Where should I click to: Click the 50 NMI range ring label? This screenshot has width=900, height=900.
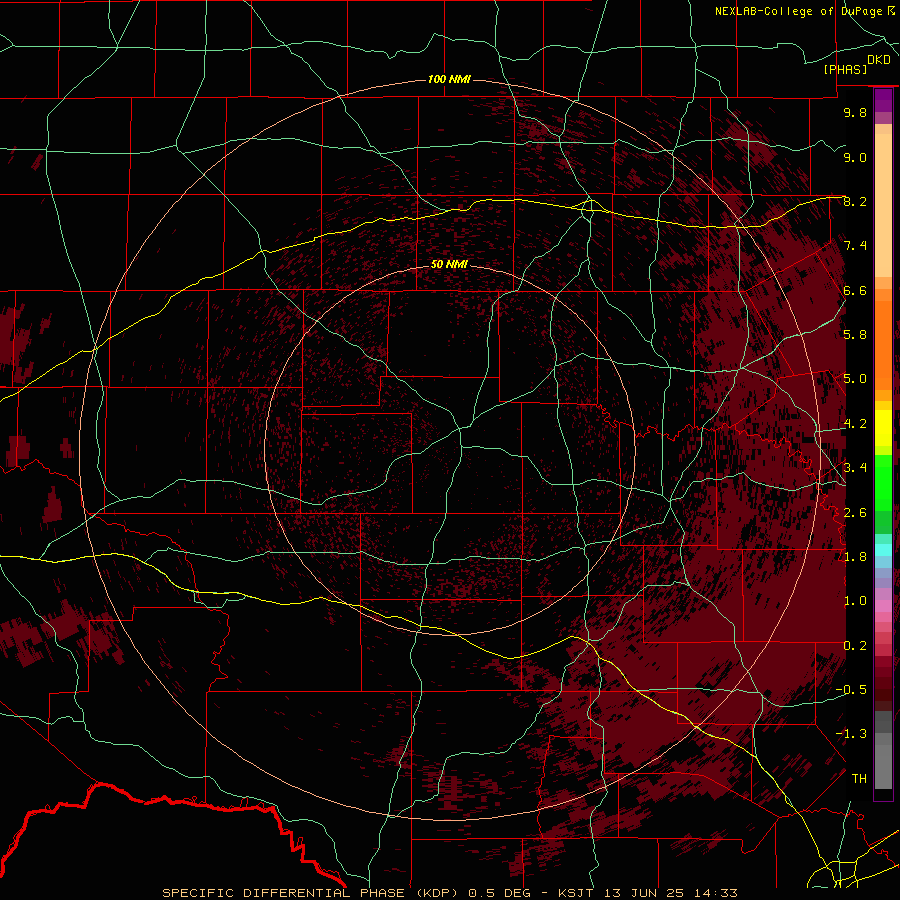tap(449, 264)
